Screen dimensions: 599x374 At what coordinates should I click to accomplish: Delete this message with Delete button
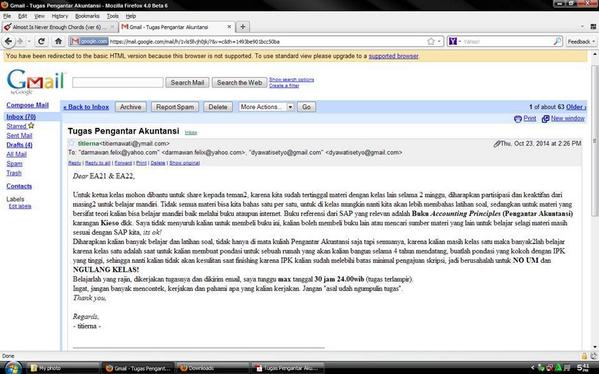(218, 107)
